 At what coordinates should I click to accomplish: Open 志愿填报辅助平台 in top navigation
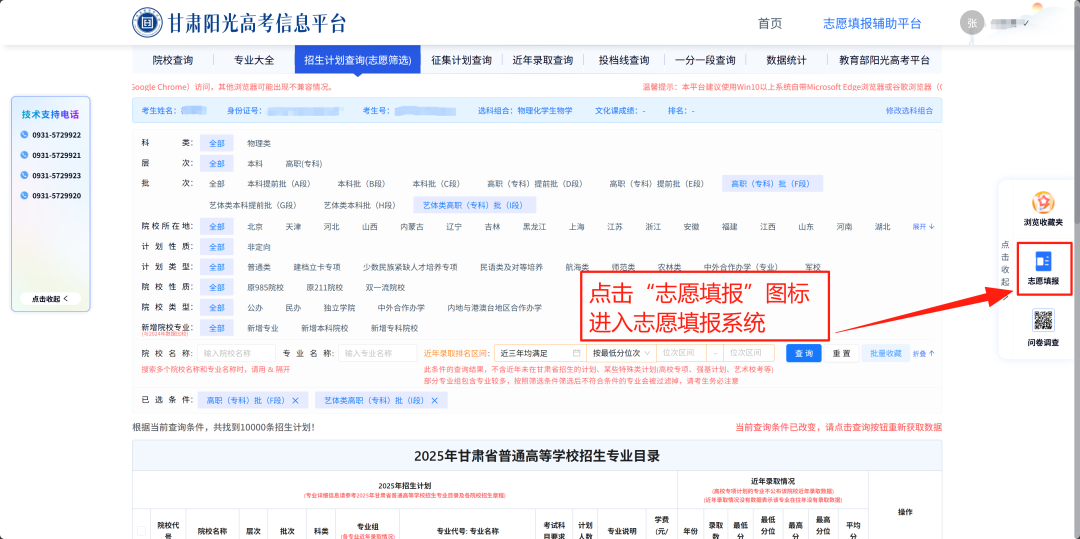pos(872,23)
